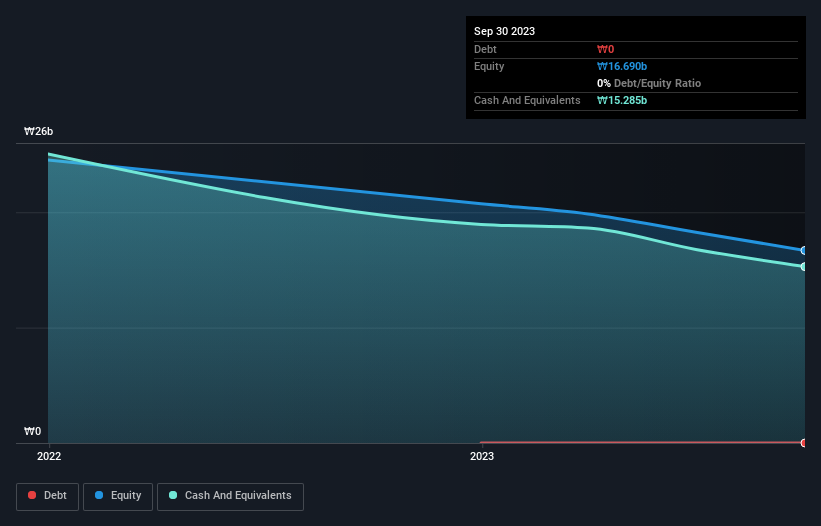Click the ₩0 y-axis label
The image size is (821, 526).
click(32, 431)
